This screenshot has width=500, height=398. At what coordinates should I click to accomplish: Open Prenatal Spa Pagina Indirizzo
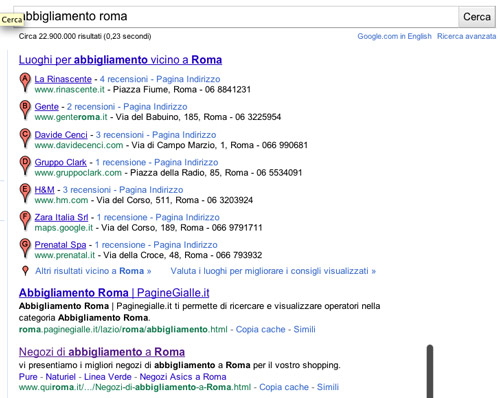(185, 245)
